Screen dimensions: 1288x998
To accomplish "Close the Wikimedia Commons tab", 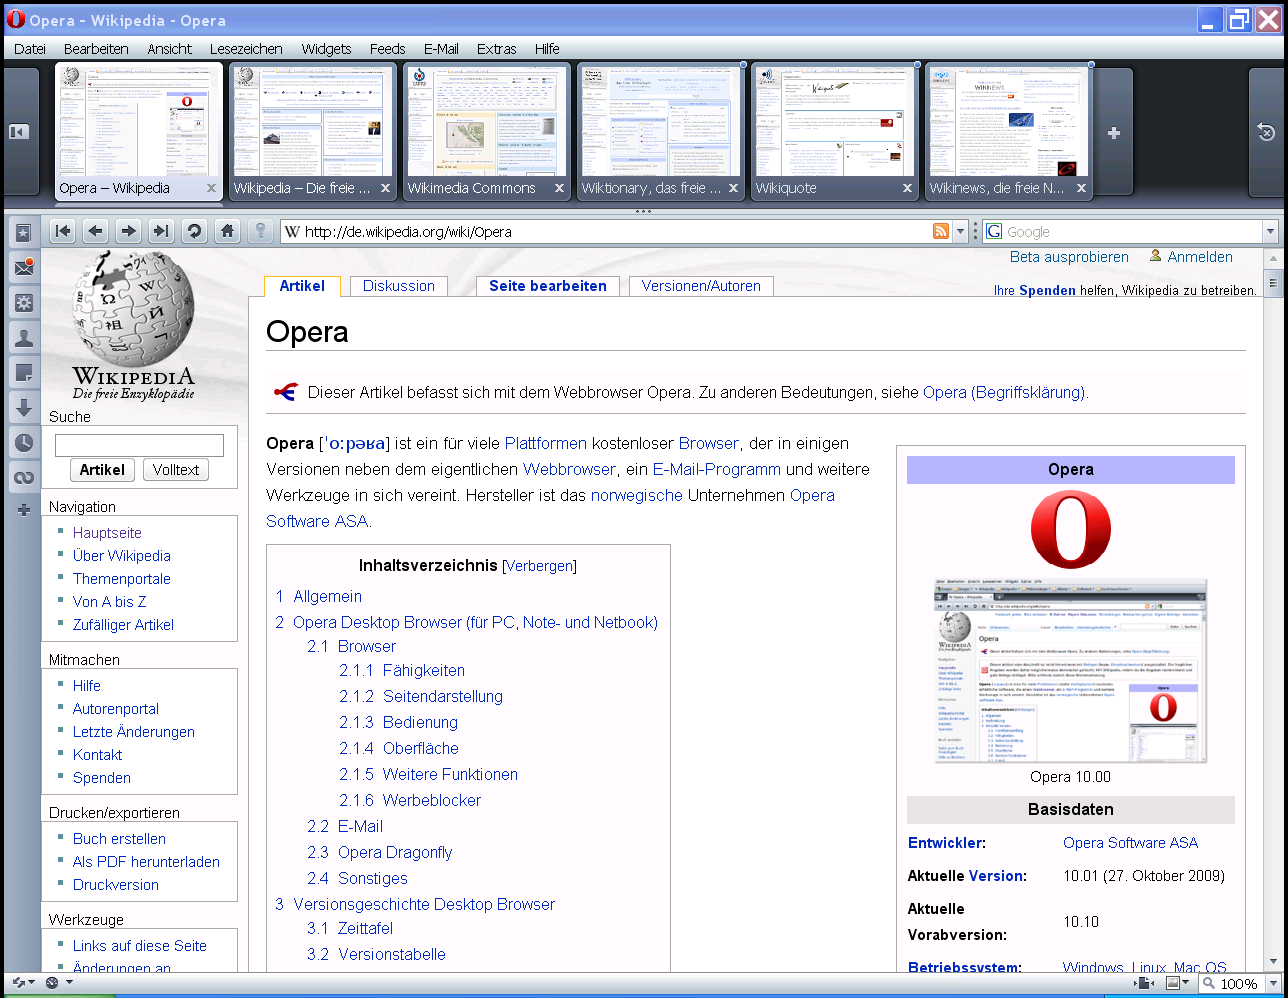I will [x=559, y=188].
